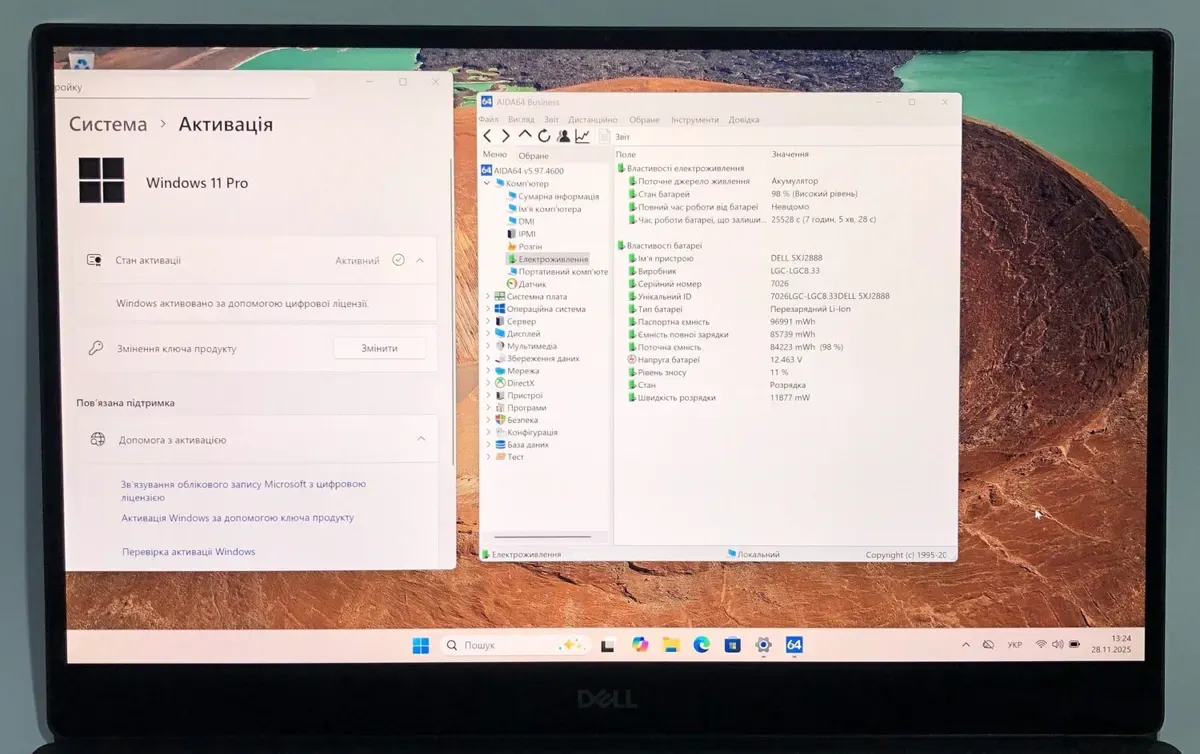Open the Інструменти menu in AIDA64
1200x754 pixels.
pyautogui.click(x=695, y=120)
